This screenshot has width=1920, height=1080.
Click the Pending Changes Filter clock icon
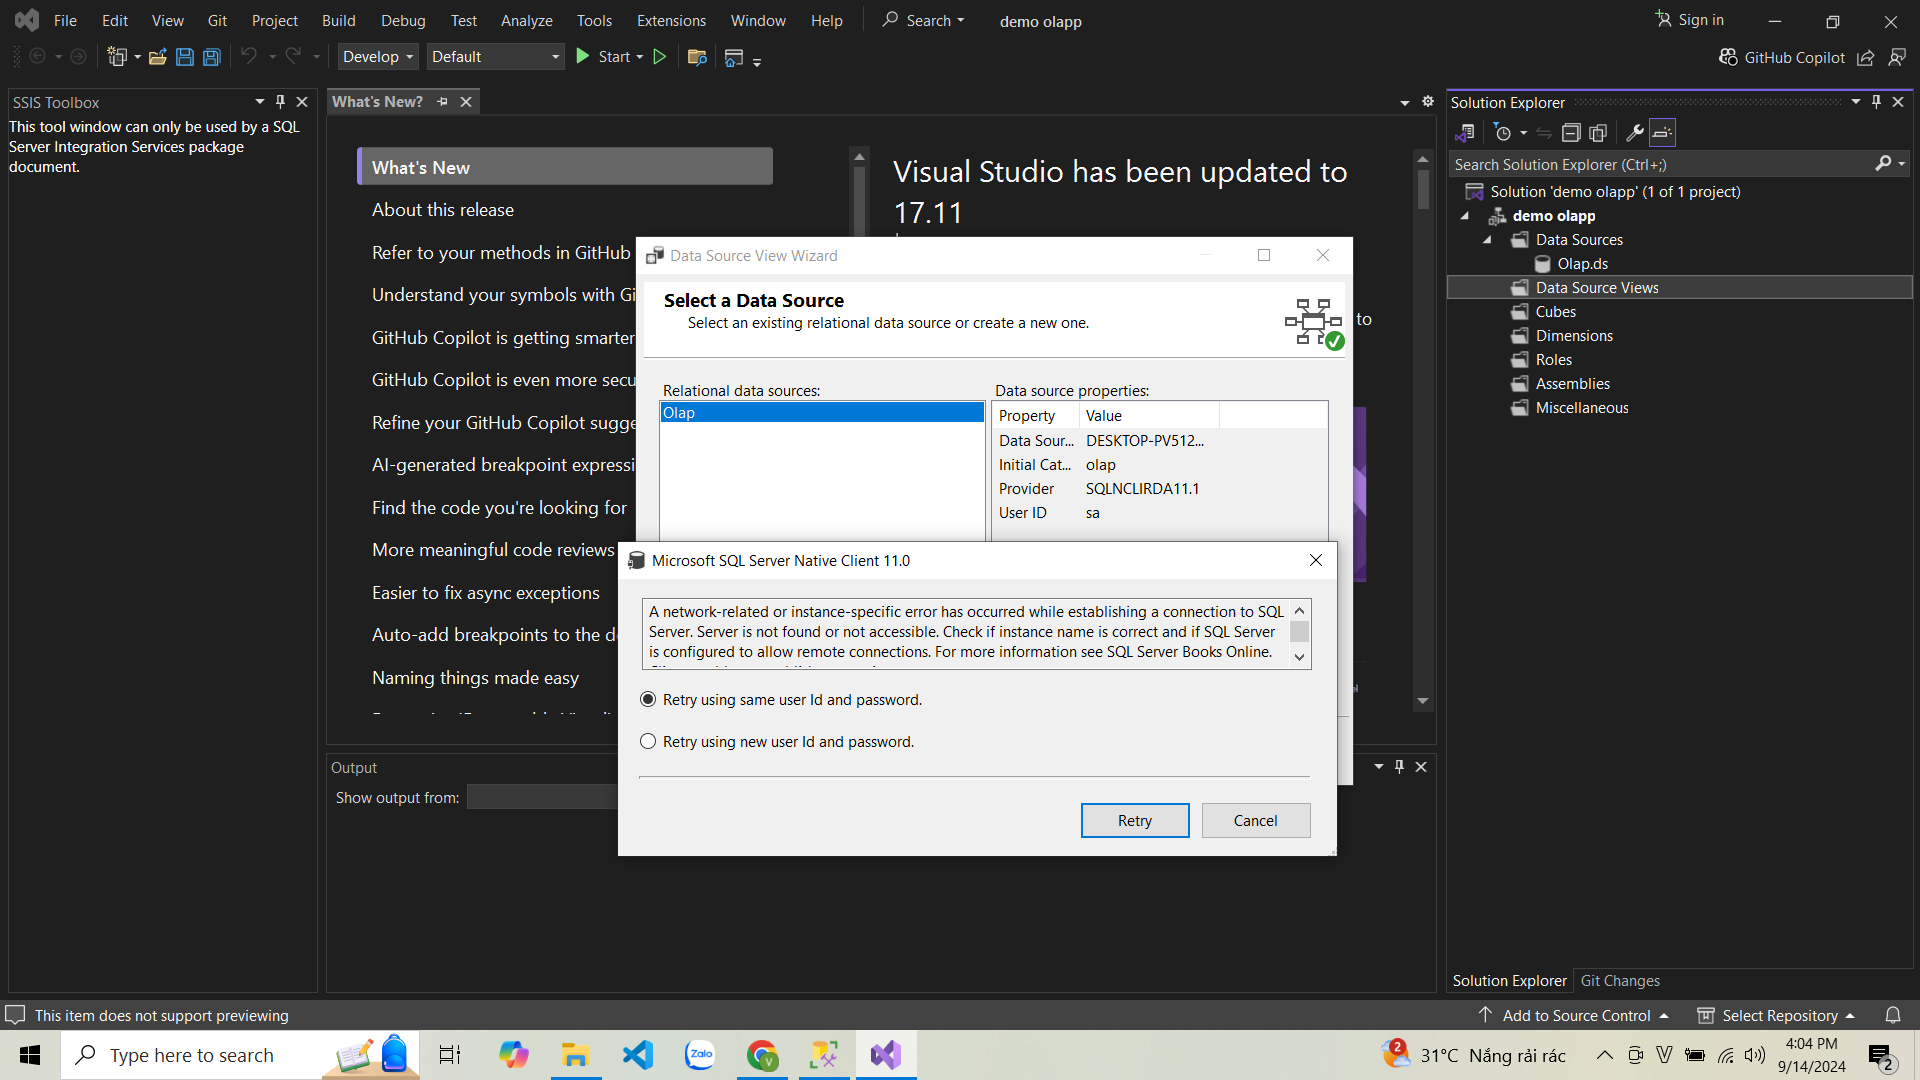point(1502,133)
